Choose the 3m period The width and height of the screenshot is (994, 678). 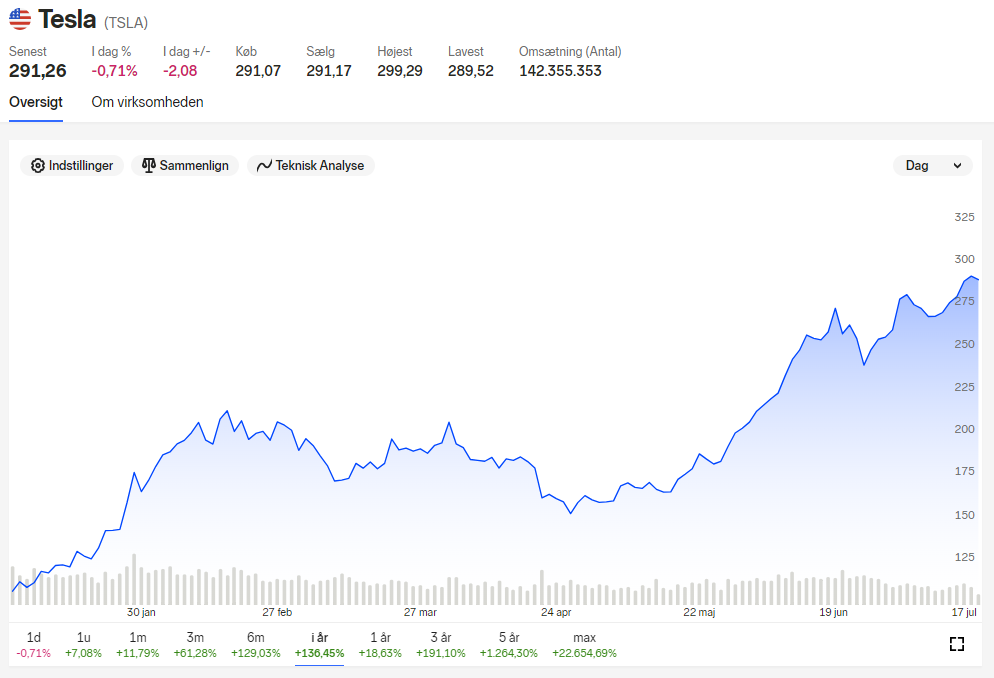tap(195, 644)
